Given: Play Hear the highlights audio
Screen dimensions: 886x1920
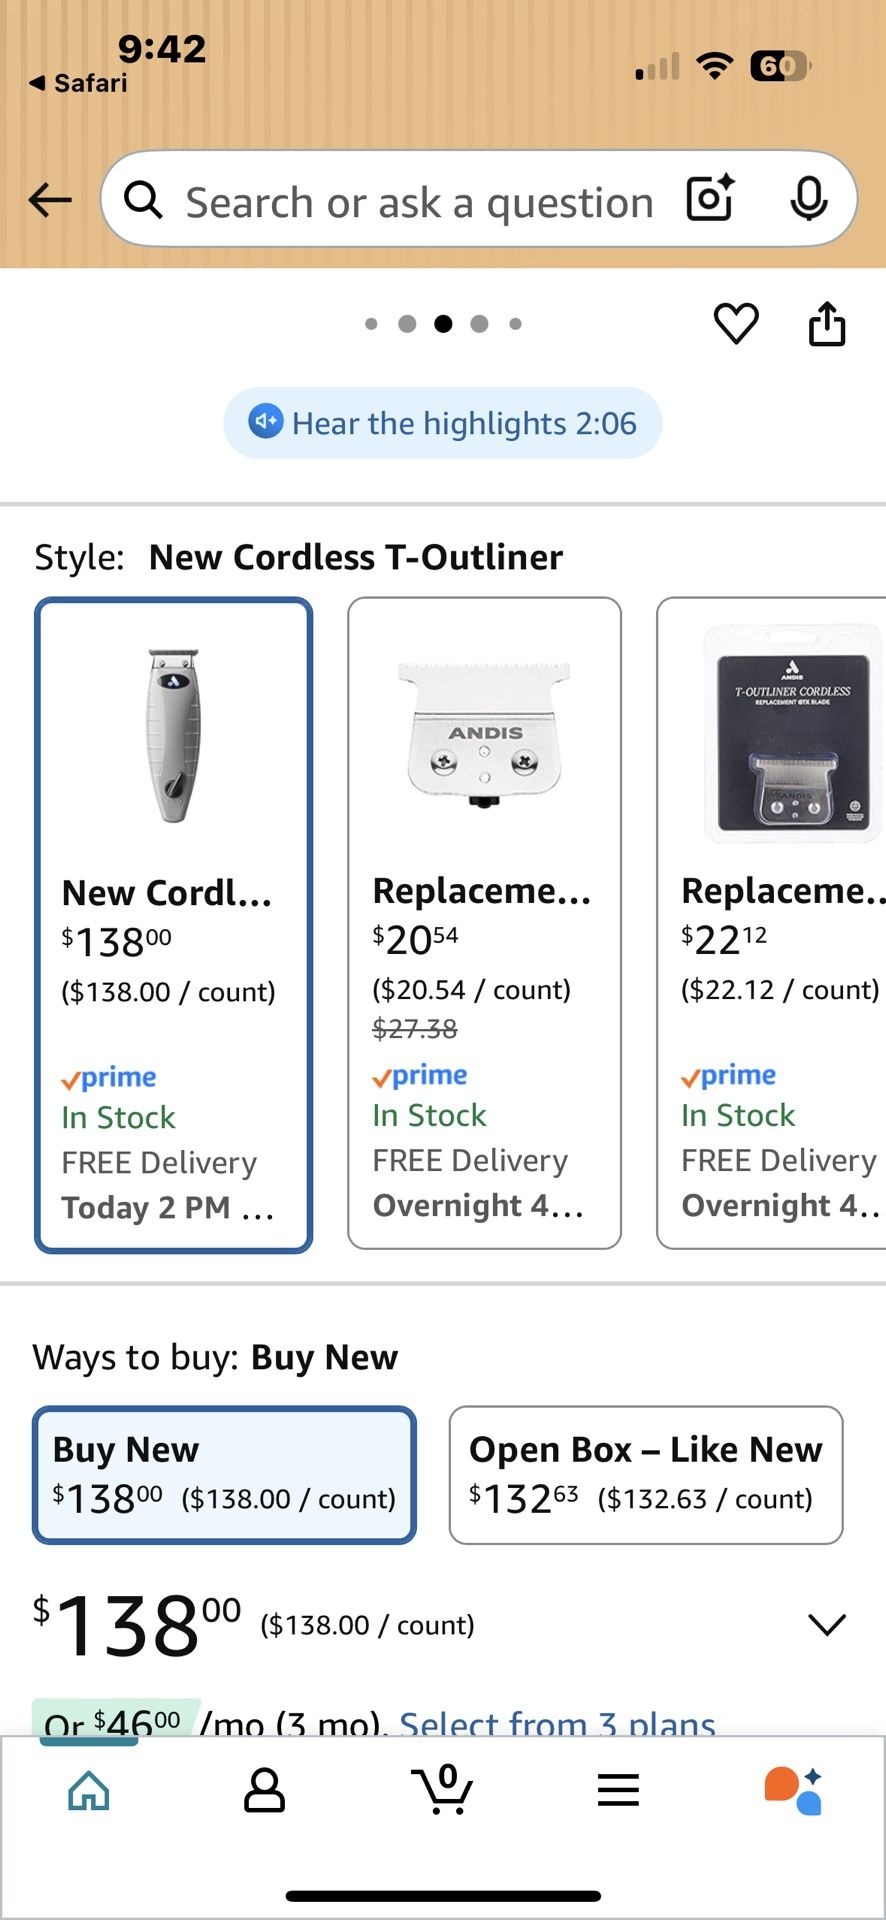Looking at the screenshot, I should (442, 423).
